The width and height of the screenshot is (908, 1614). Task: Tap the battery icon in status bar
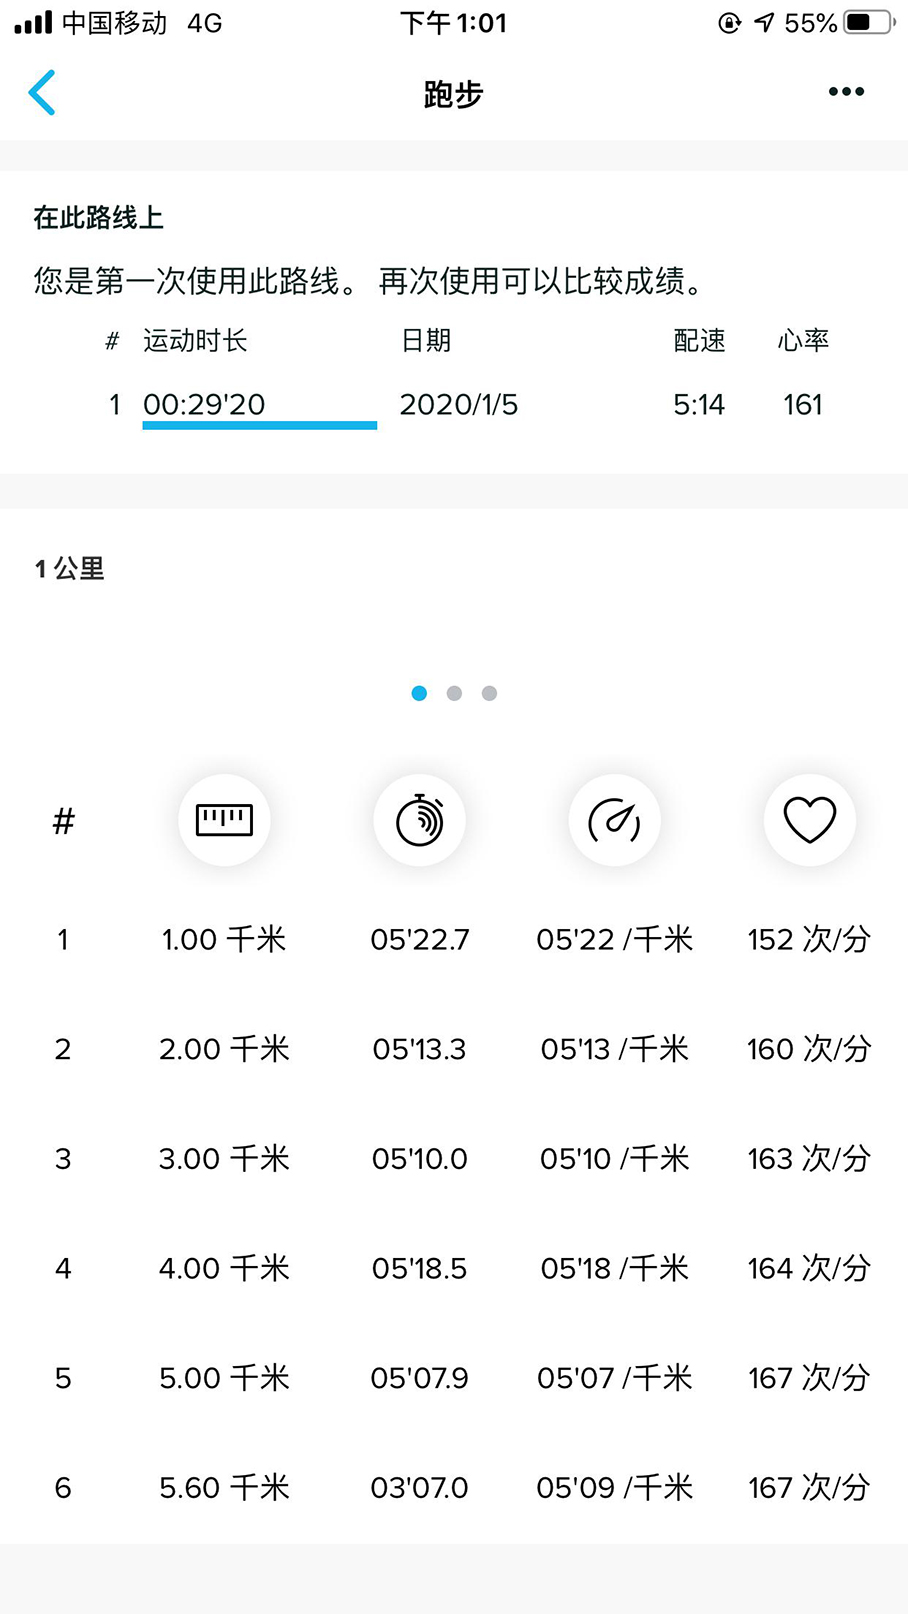(x=867, y=22)
